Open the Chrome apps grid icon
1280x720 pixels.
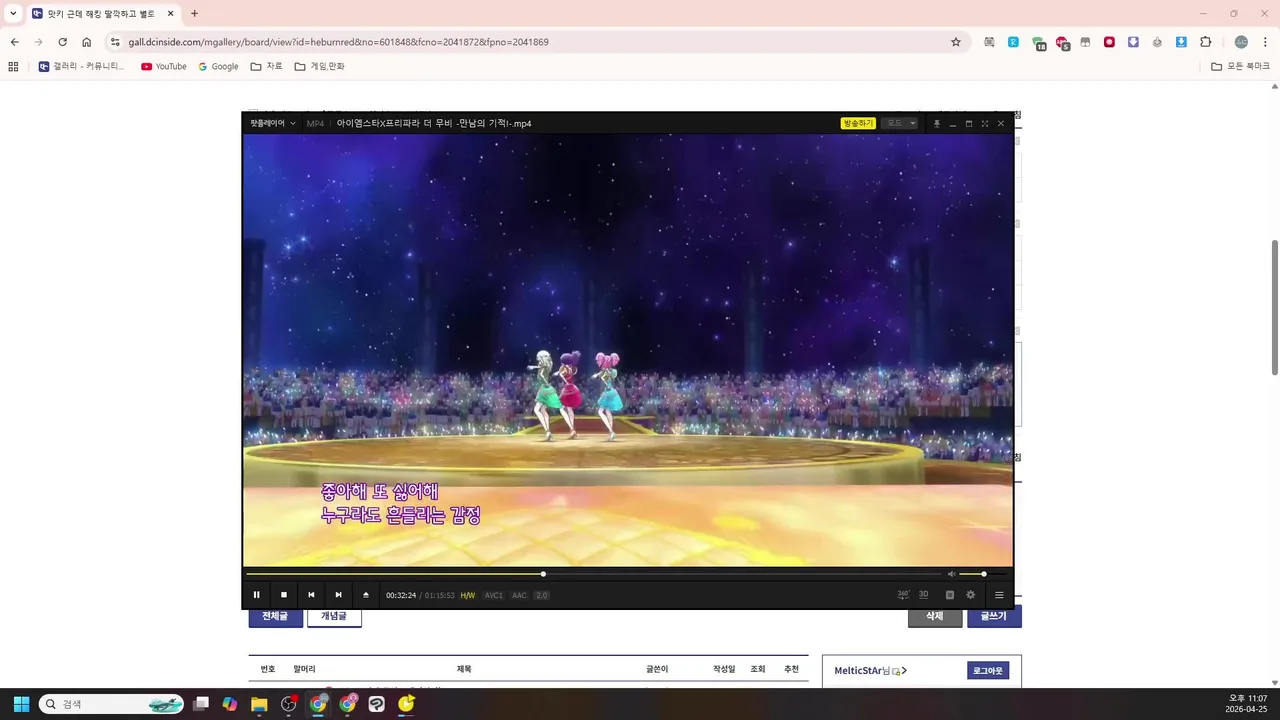click(13, 66)
